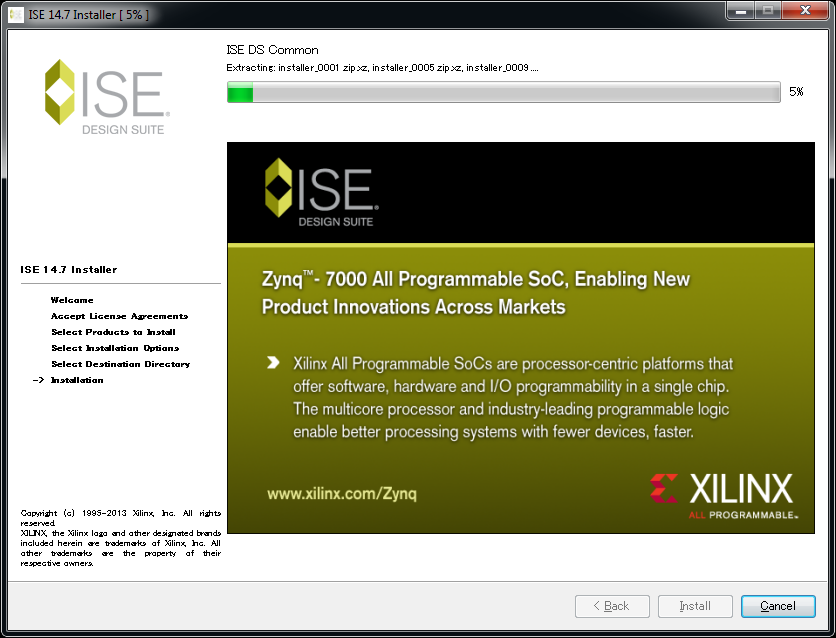Select the Select Products to Install step
This screenshot has width=836, height=638.
(x=113, y=332)
